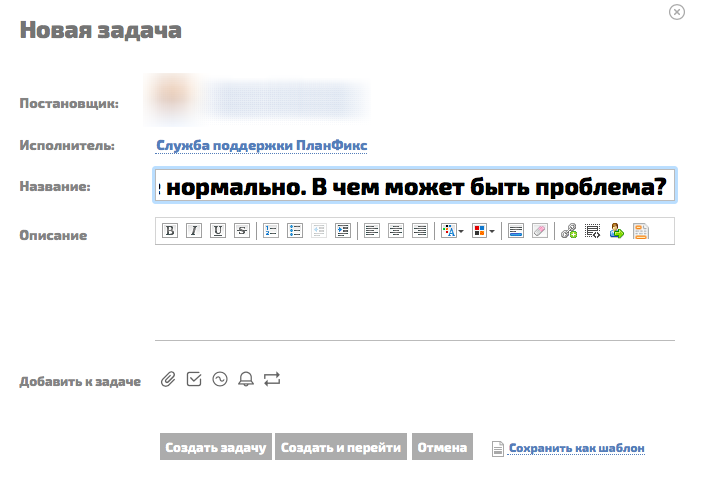Attach a file with the paperclip icon
Screen dimensions: 704x486
[168, 380]
